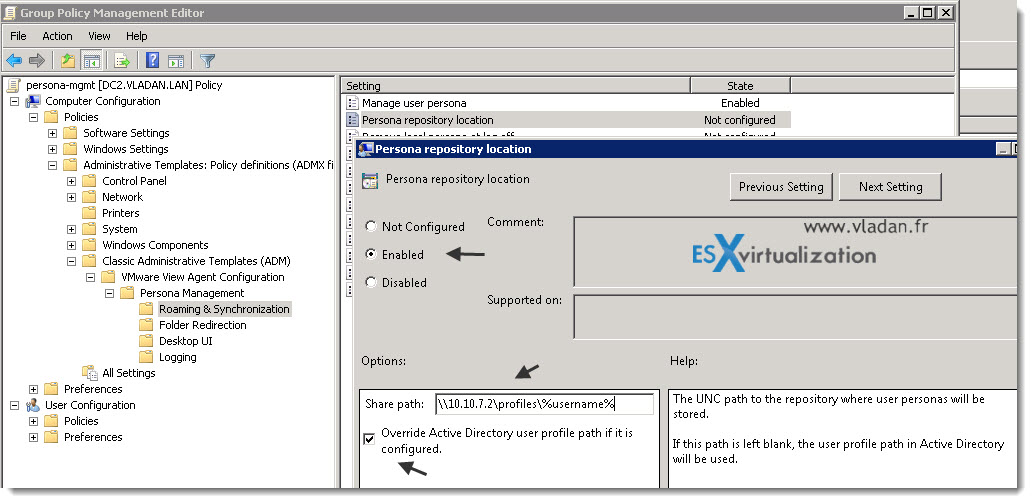Click the persona-mgmt policy scroll icon

click(14, 85)
